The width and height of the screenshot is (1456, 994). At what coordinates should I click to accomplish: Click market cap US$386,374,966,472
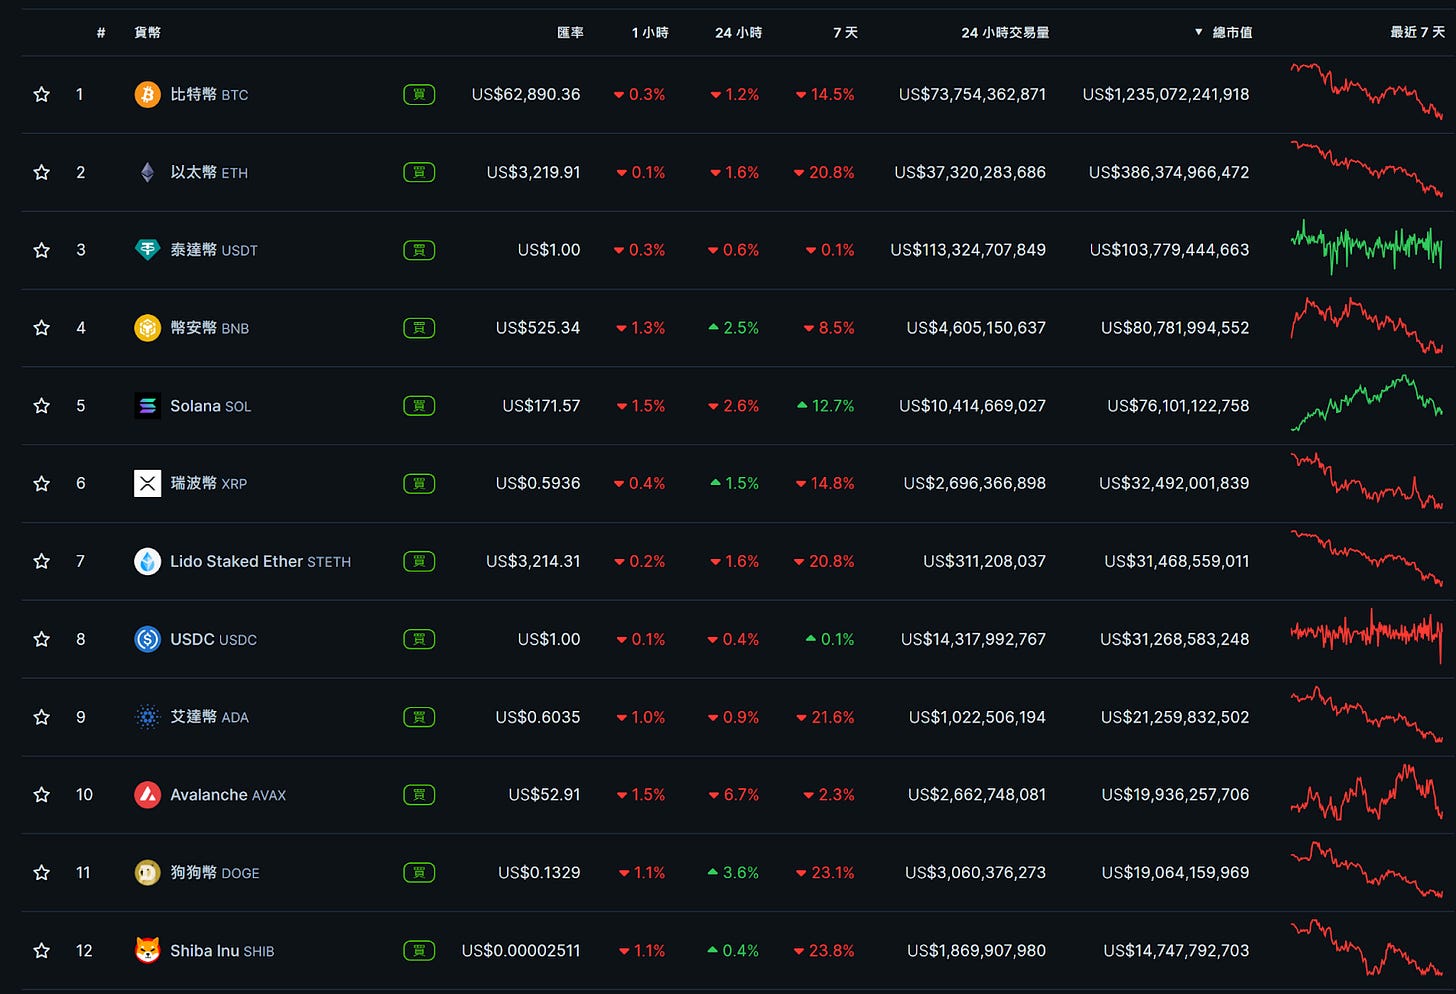coord(1169,172)
